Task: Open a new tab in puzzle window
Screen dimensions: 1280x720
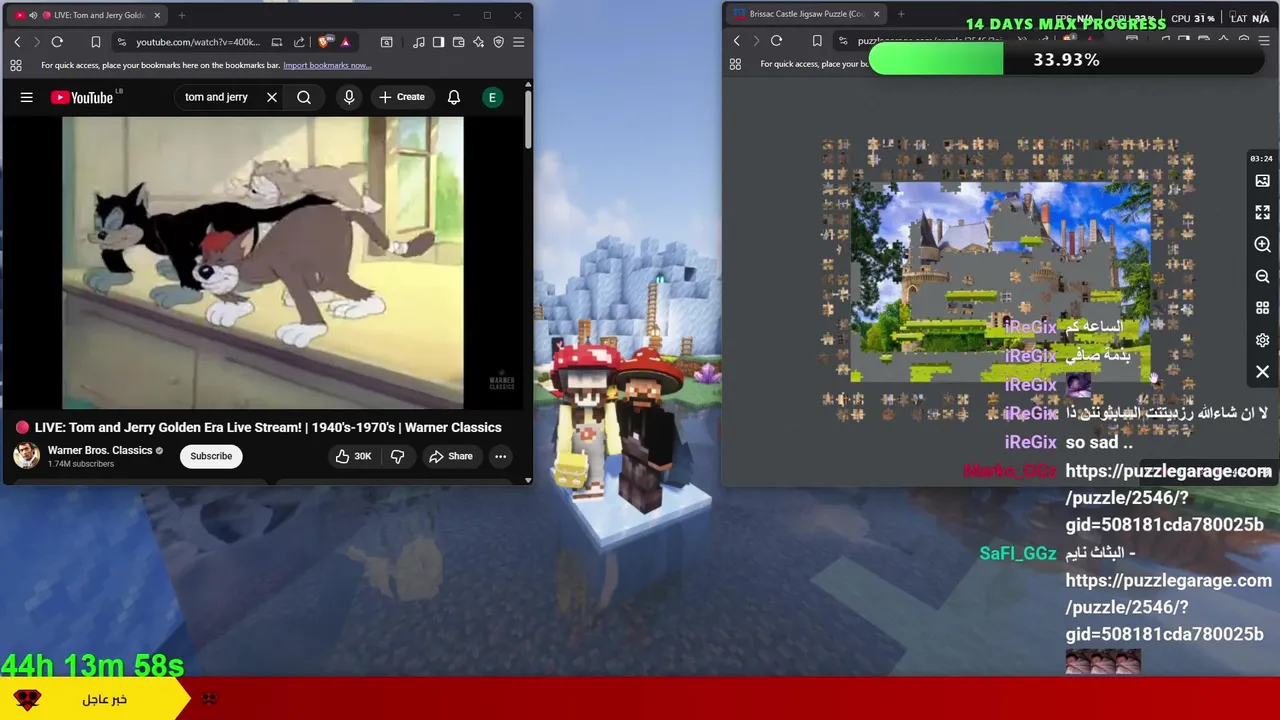Action: pyautogui.click(x=901, y=14)
